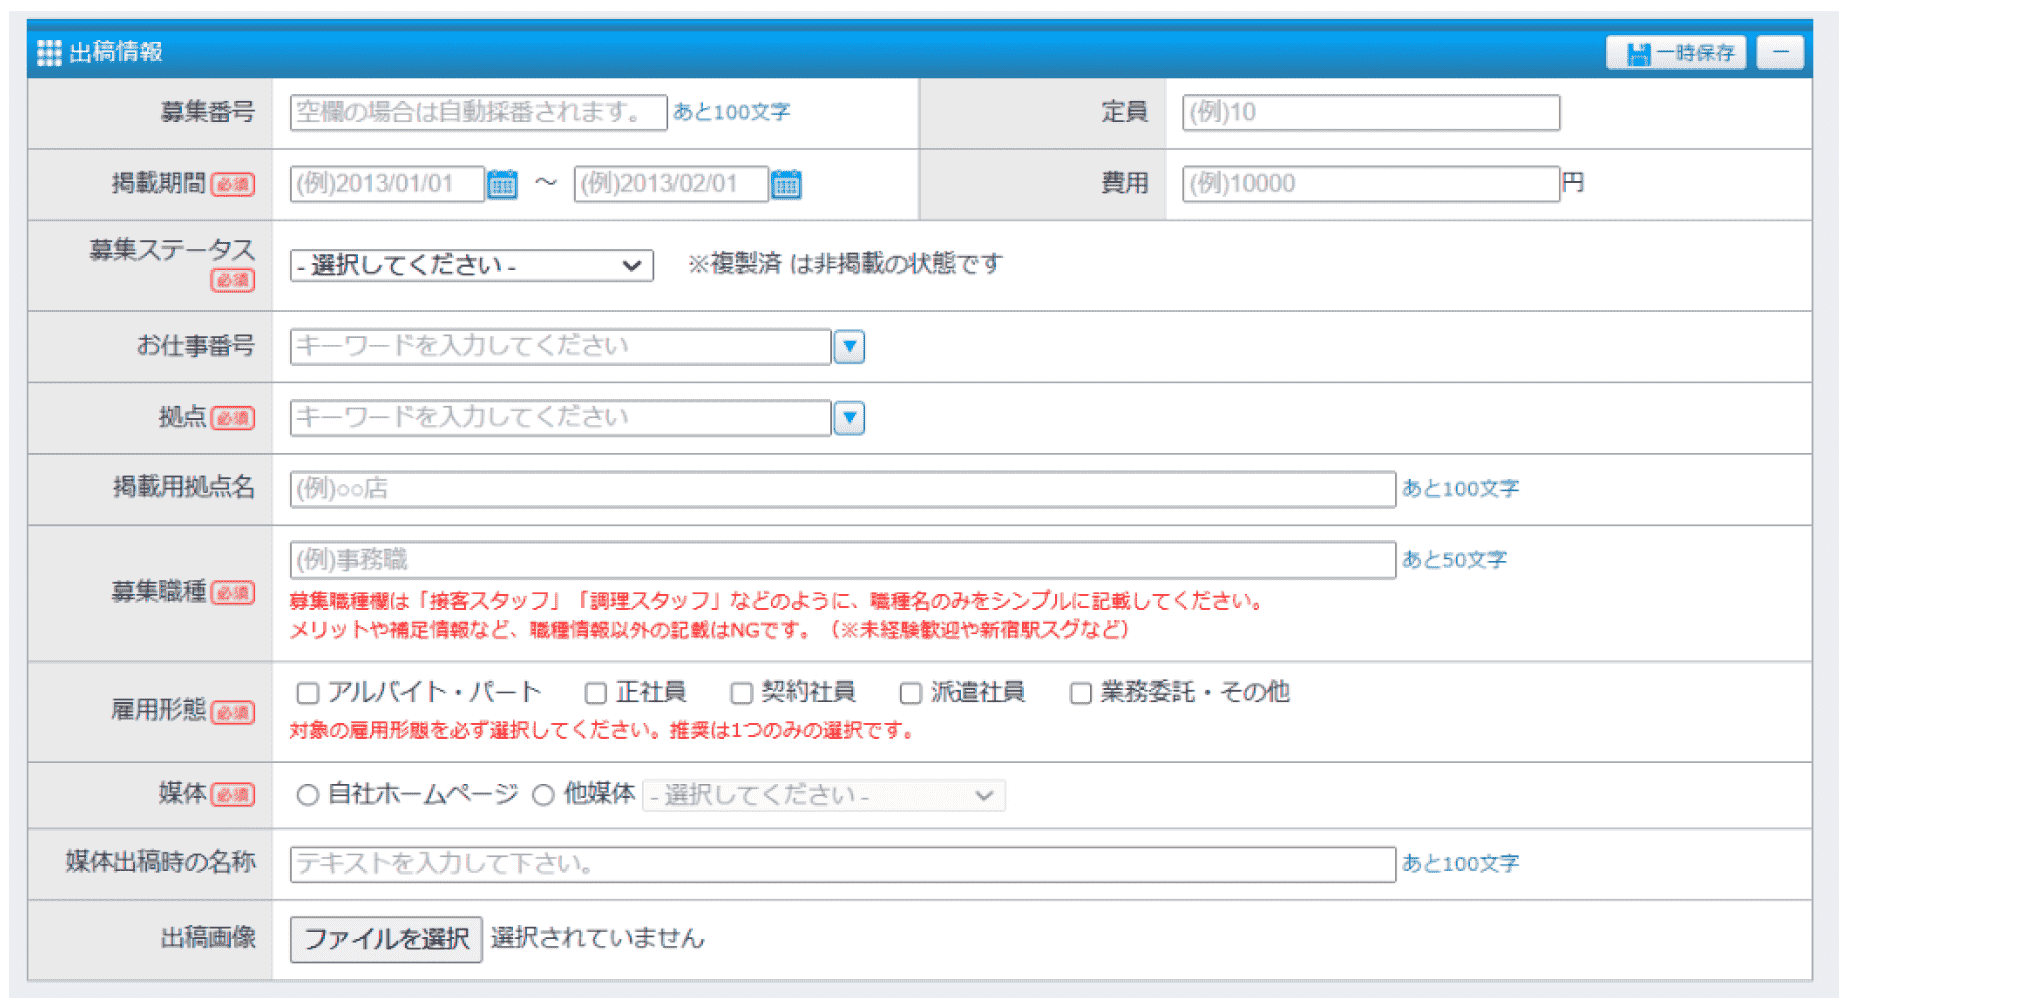Check the 契約社員 option

coord(740,691)
